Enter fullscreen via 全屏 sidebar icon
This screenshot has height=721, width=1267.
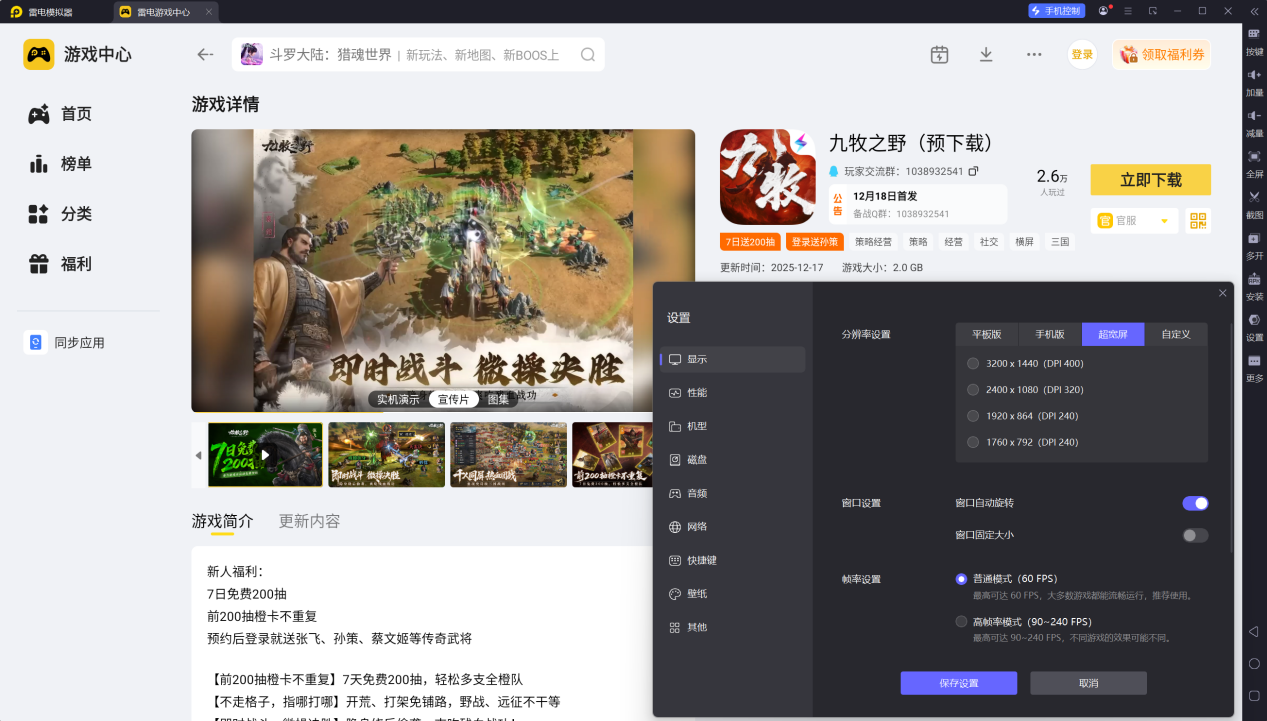click(x=1254, y=162)
